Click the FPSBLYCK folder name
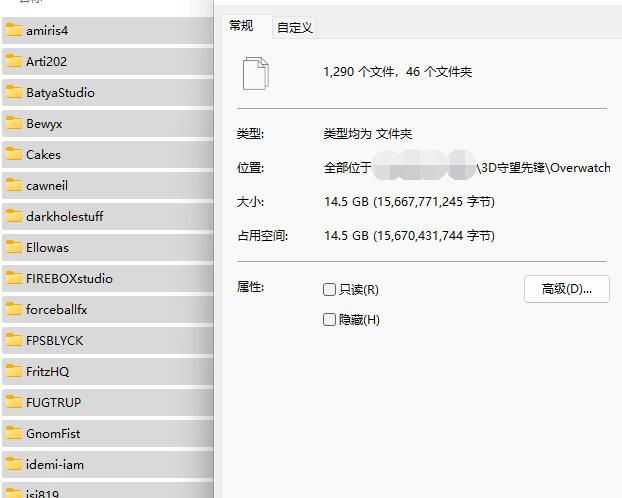Image resolution: width=622 pixels, height=498 pixels. coord(54,340)
